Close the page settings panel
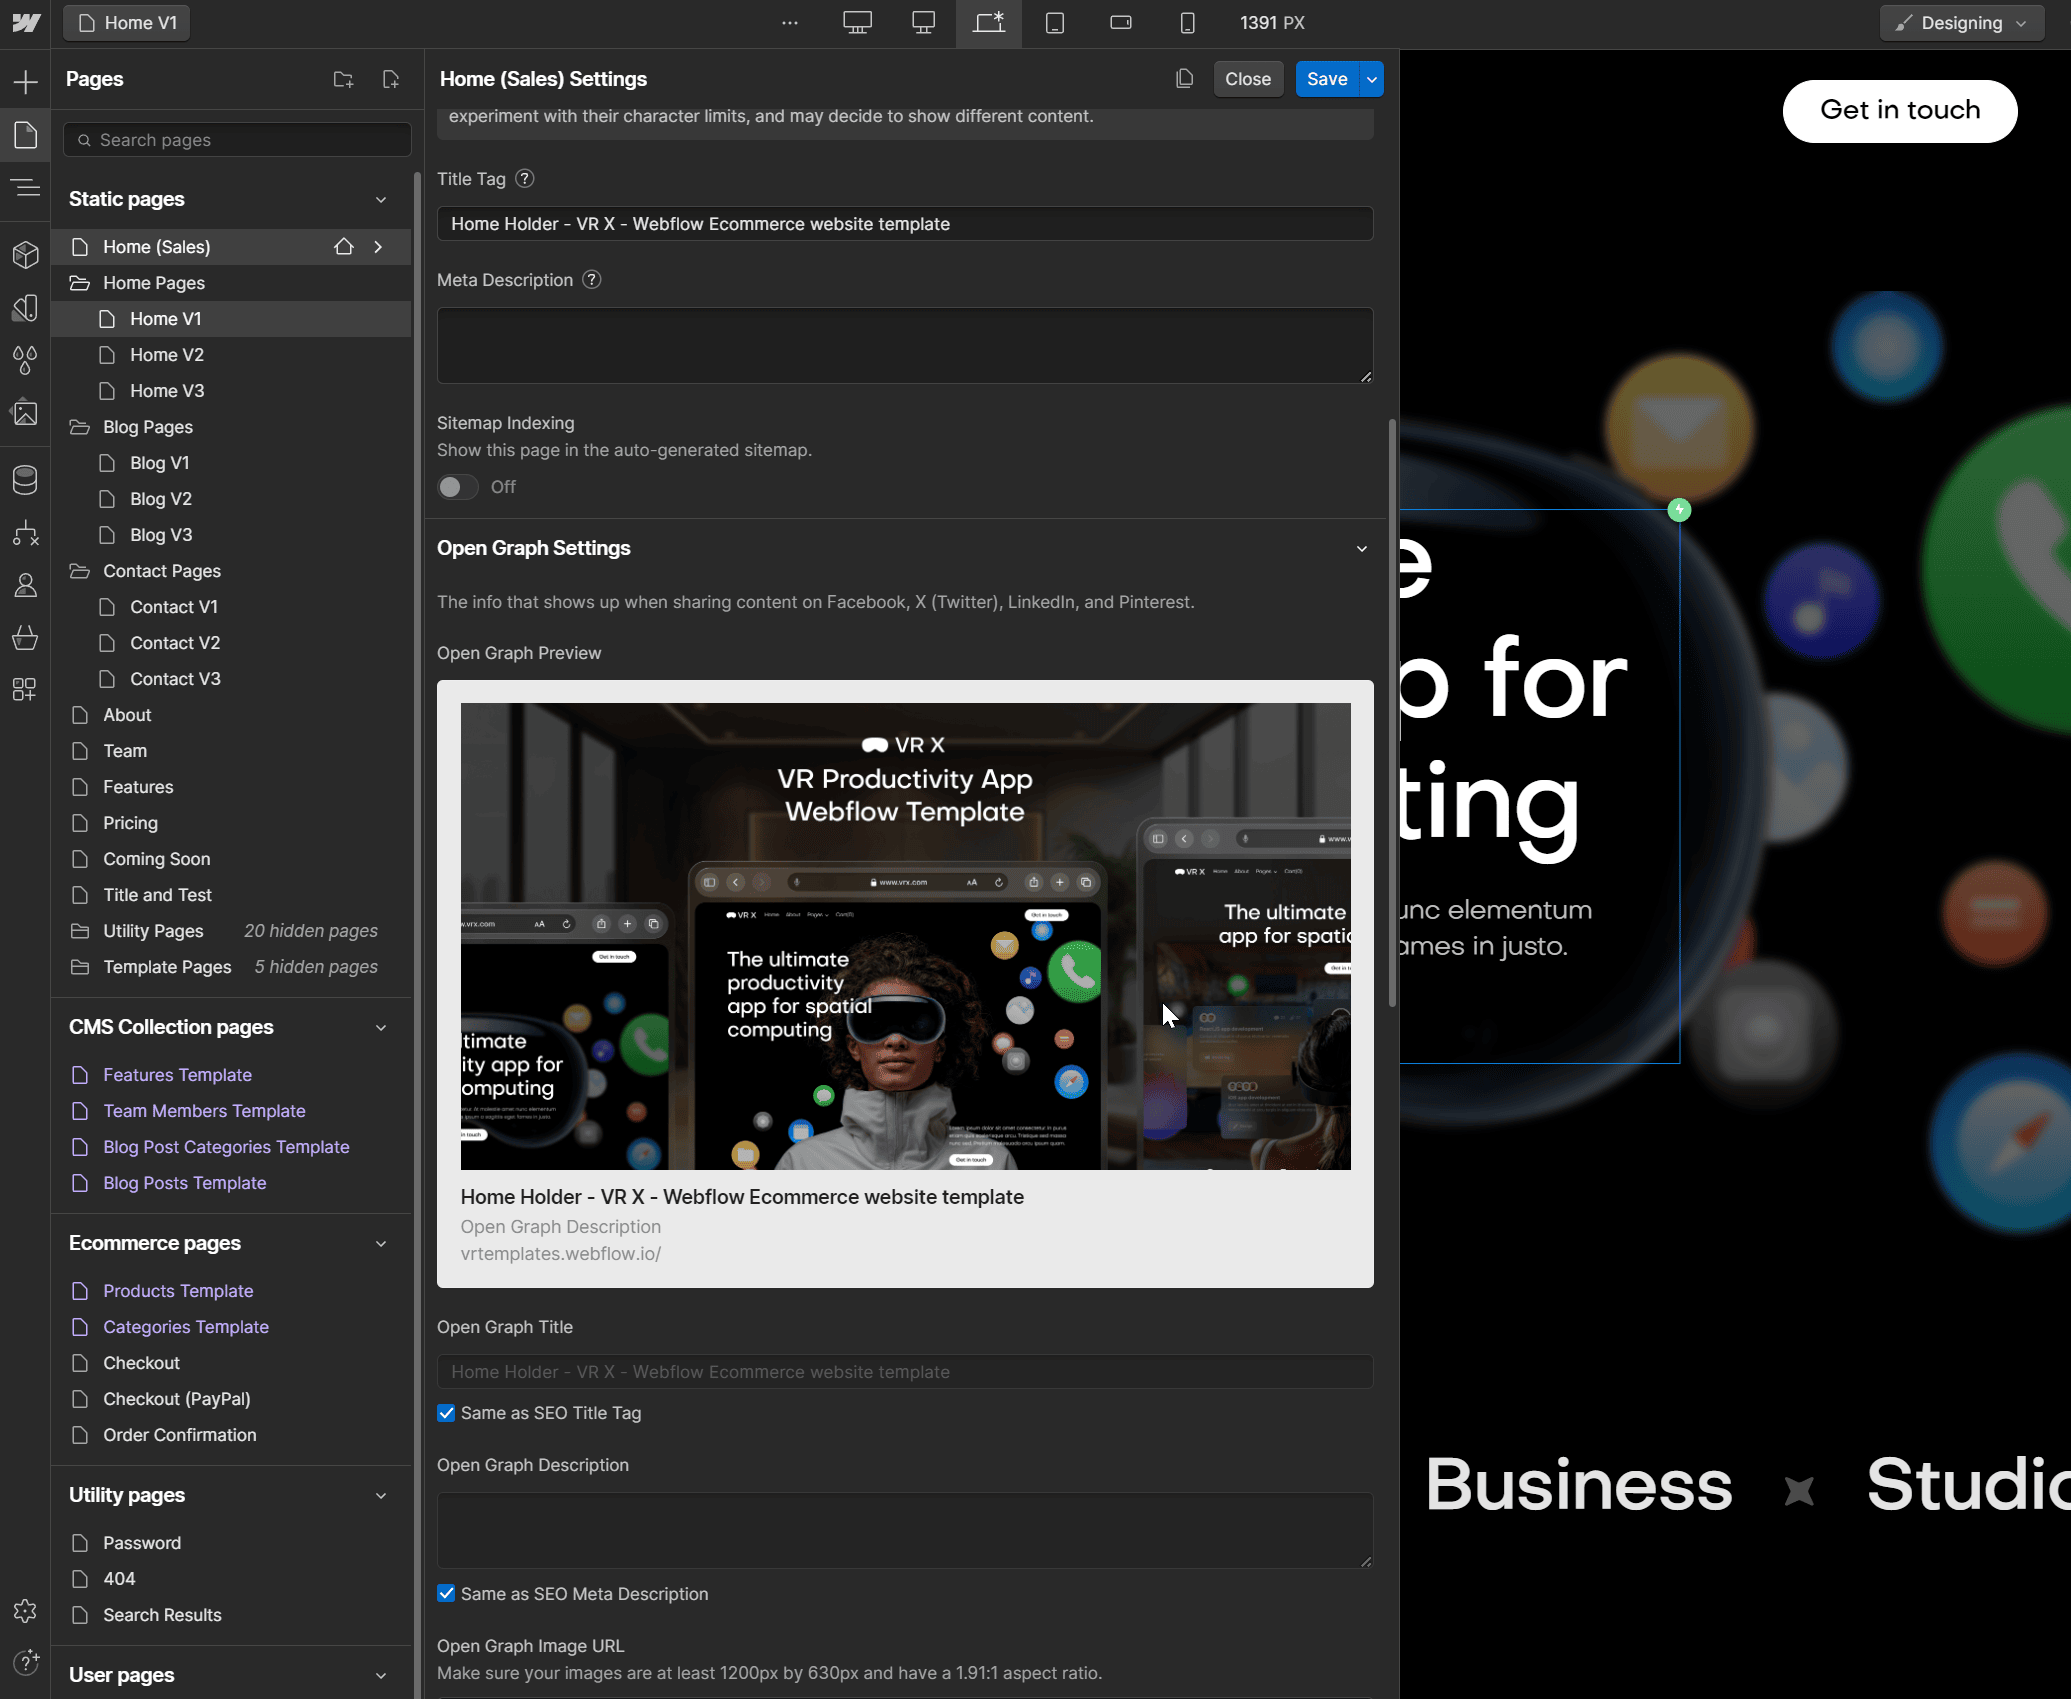Screen dimensions: 2071x1699 click(x=1248, y=79)
